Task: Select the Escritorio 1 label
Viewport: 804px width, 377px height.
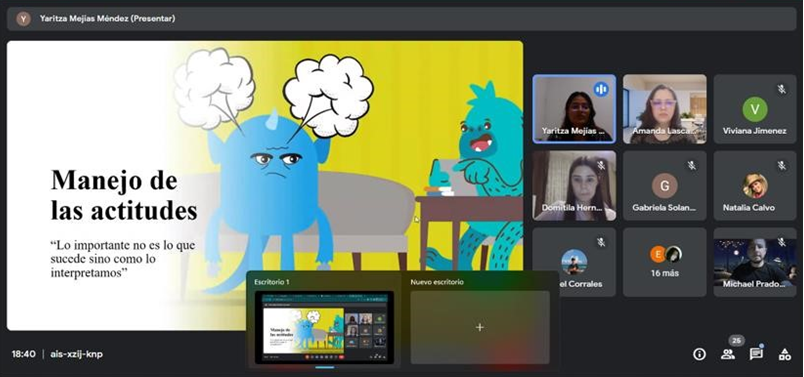Action: 272,282
